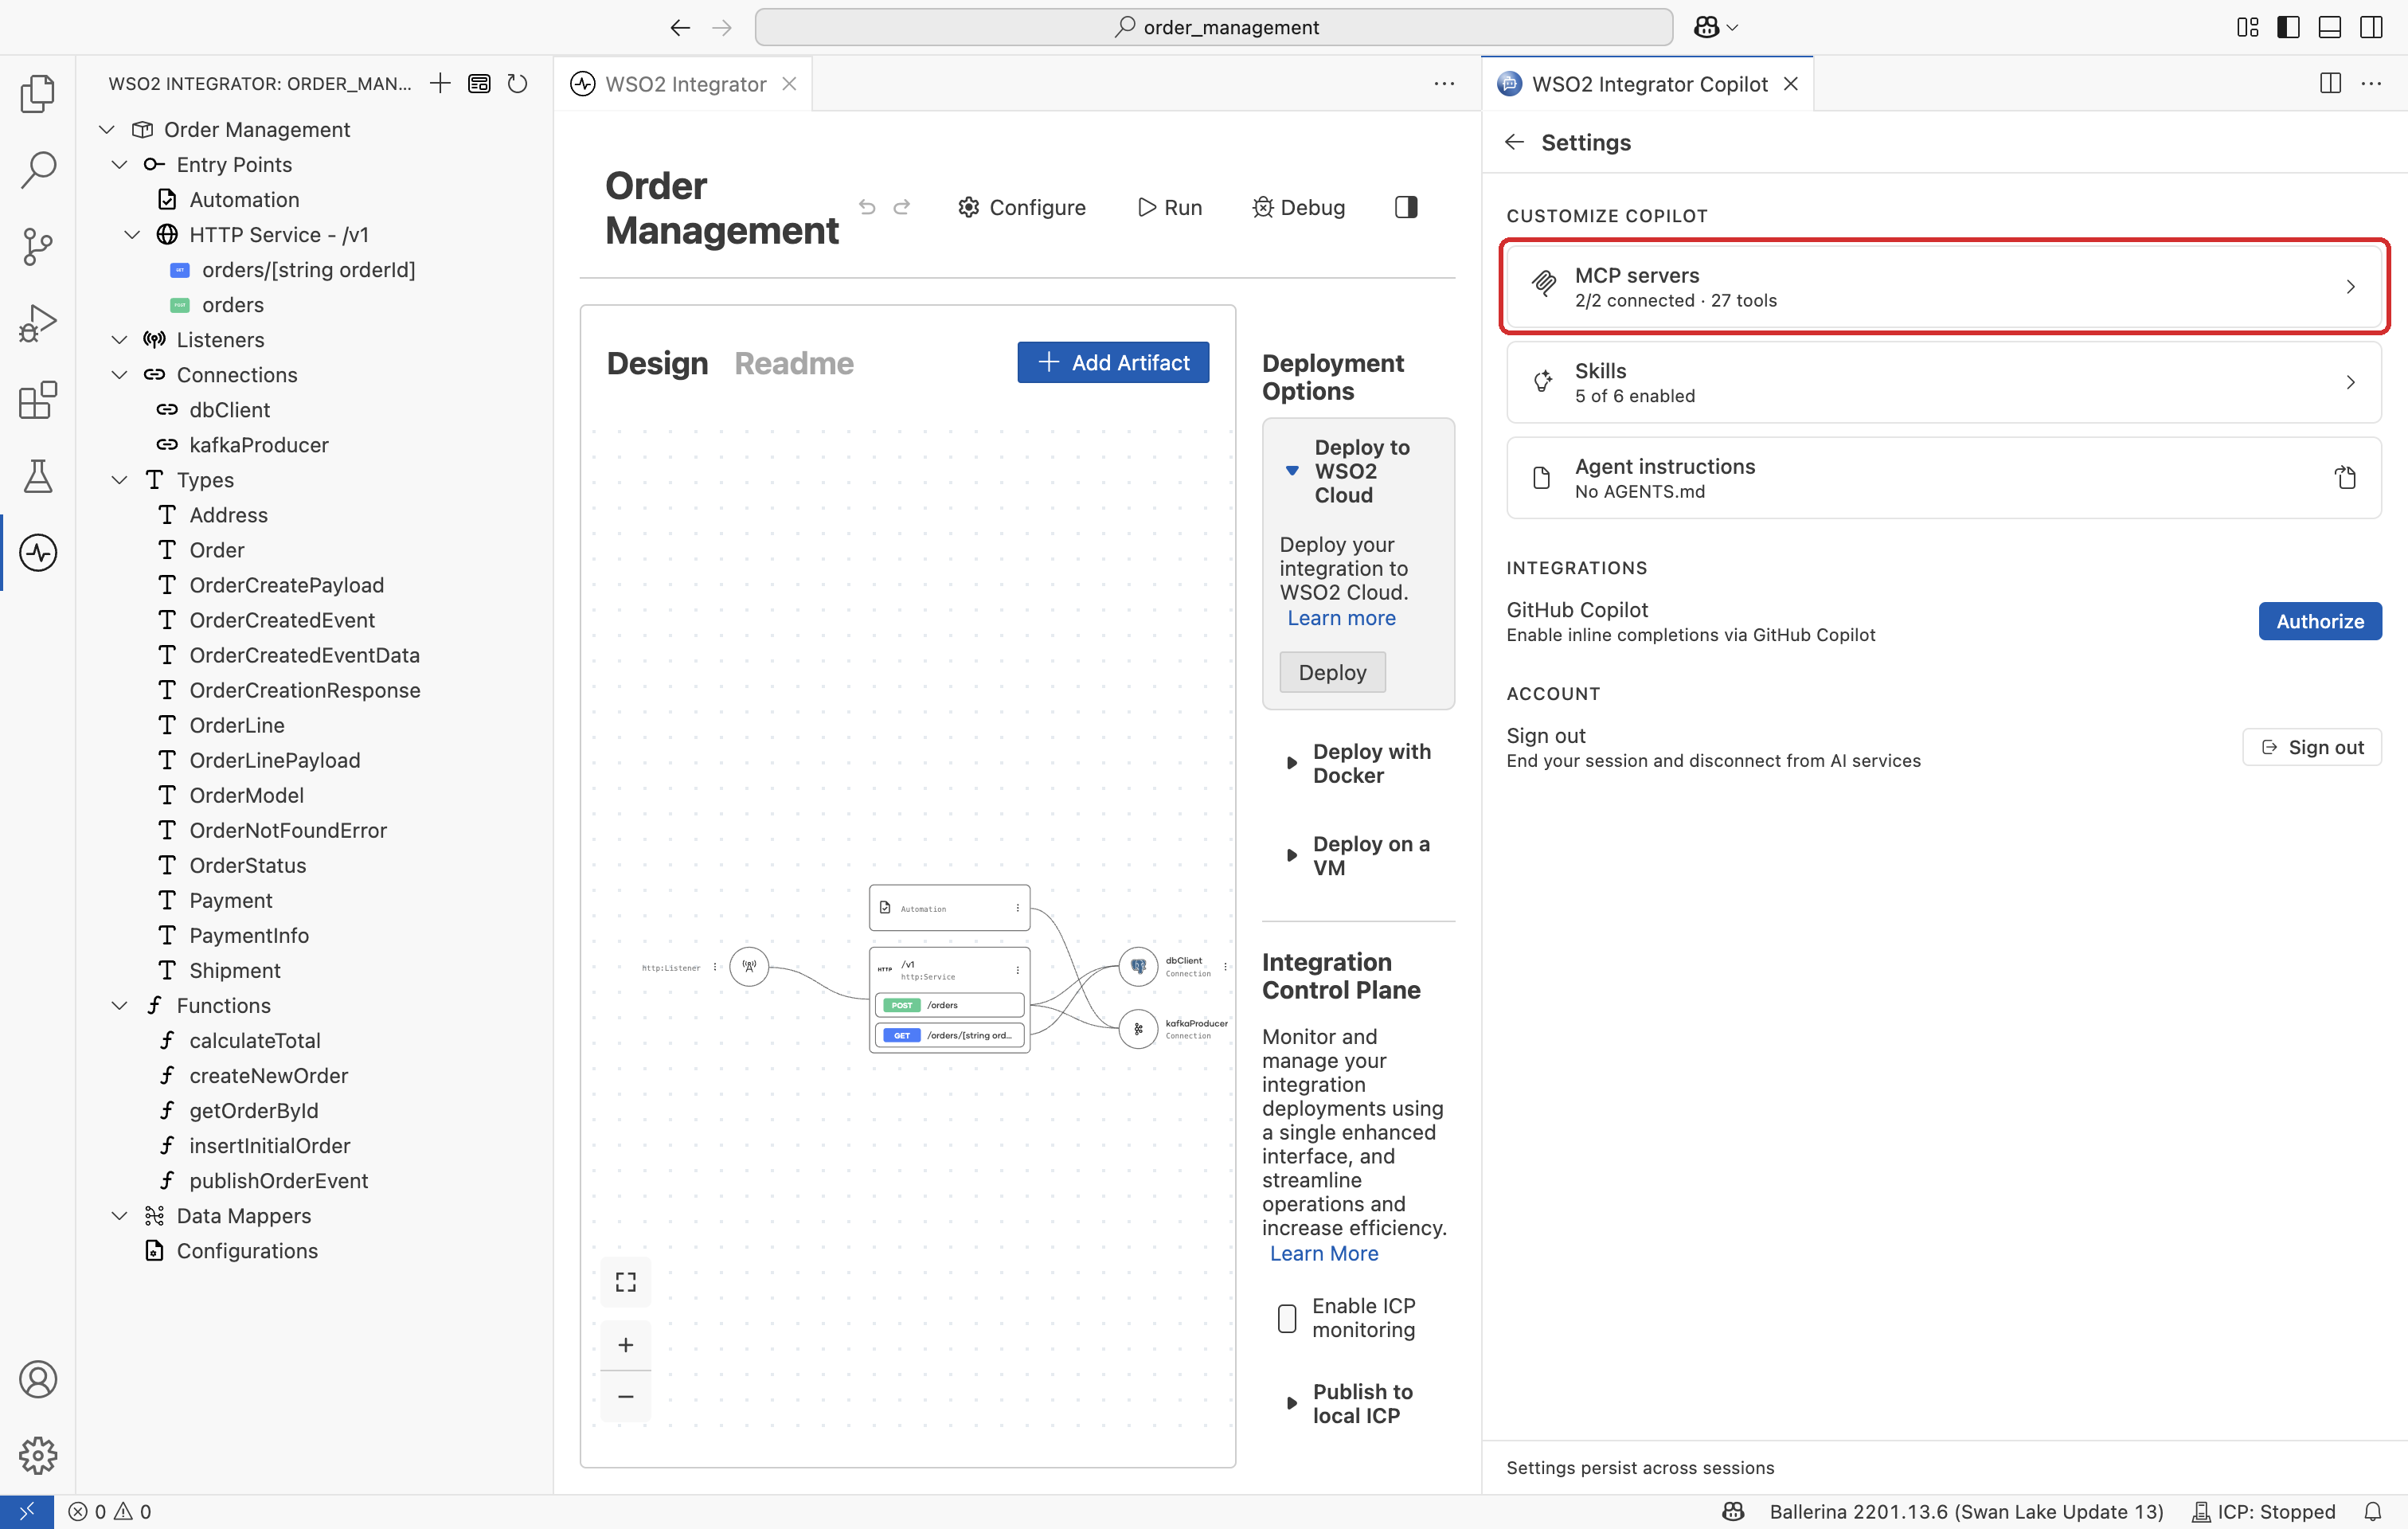Click ICP: Stopped in status bar
Image resolution: width=2408 pixels, height=1529 pixels.
pos(2263,1511)
